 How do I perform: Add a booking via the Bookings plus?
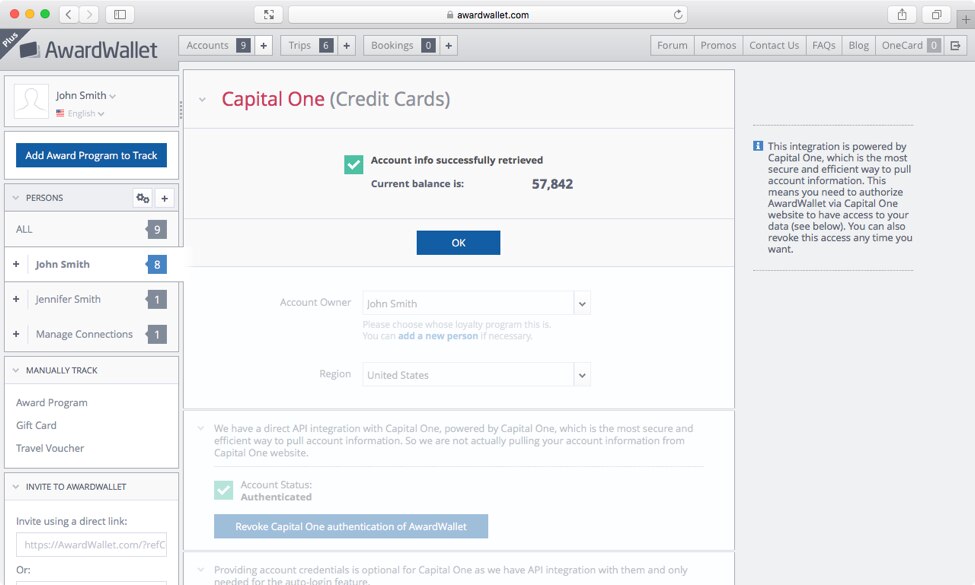[x=448, y=45]
